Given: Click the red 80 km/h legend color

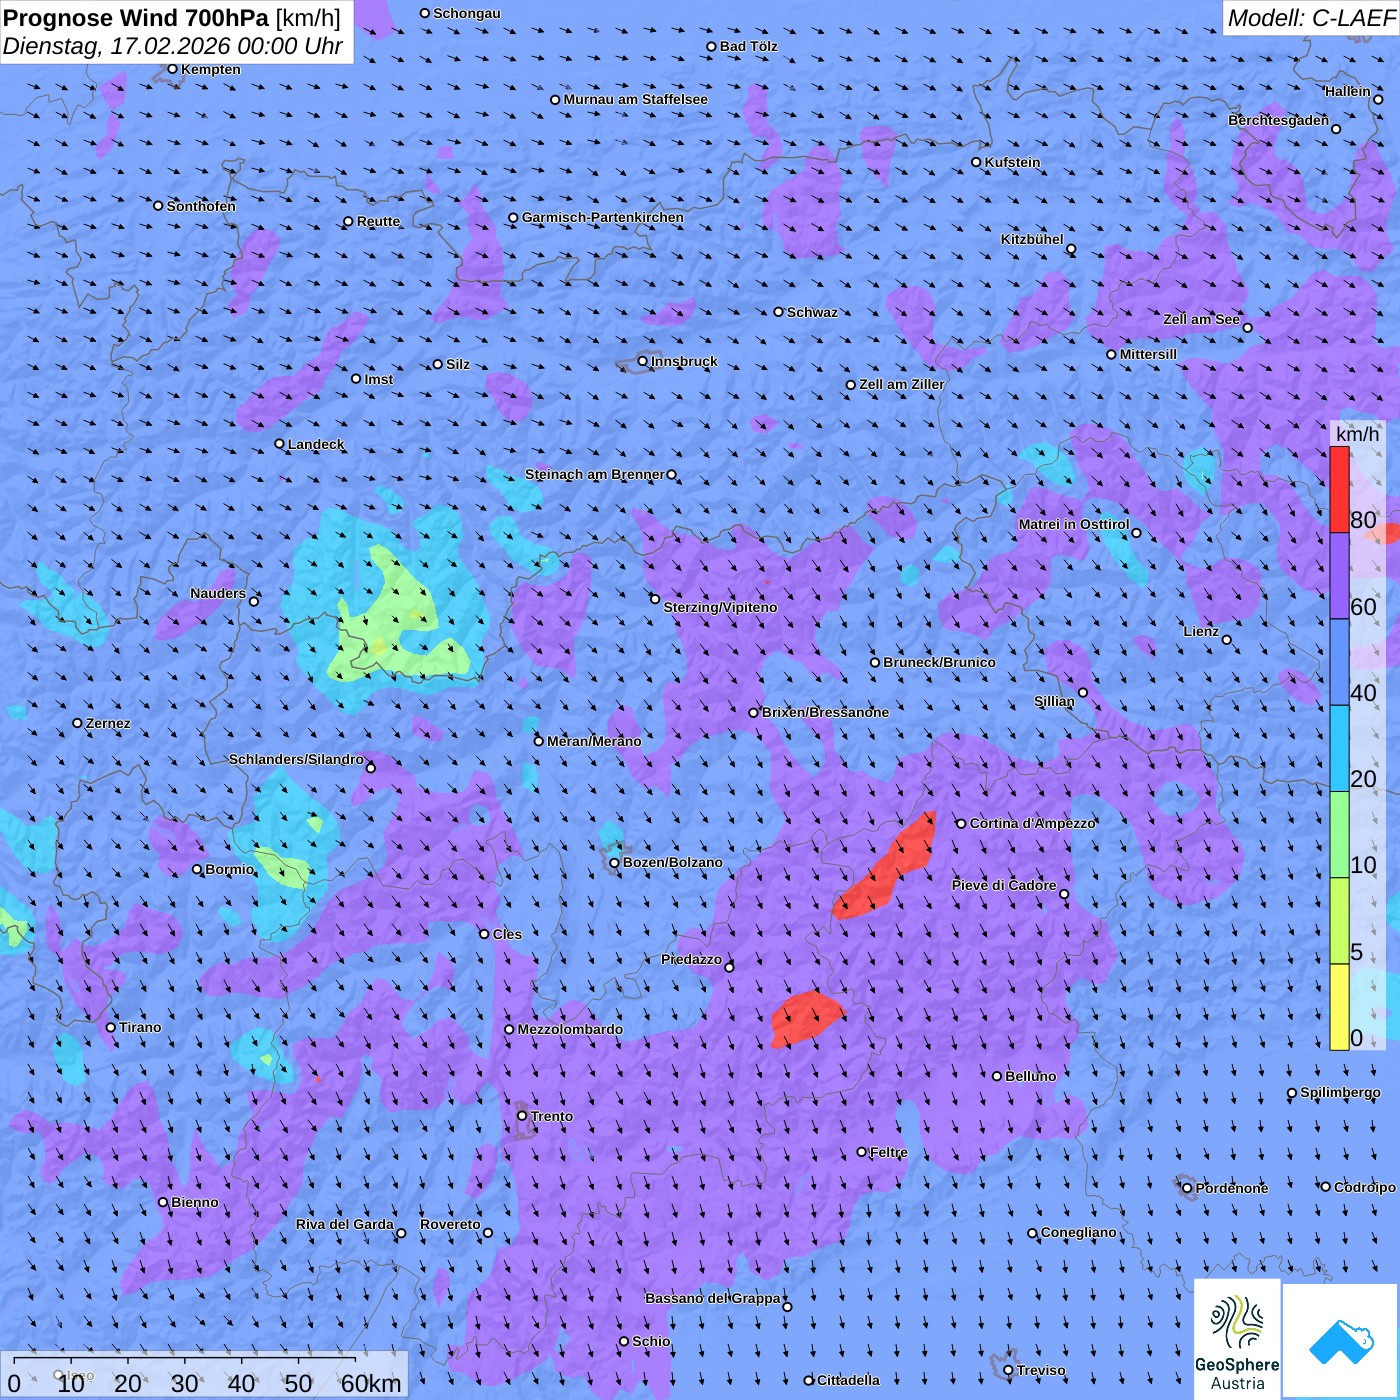Looking at the screenshot, I should point(1339,489).
